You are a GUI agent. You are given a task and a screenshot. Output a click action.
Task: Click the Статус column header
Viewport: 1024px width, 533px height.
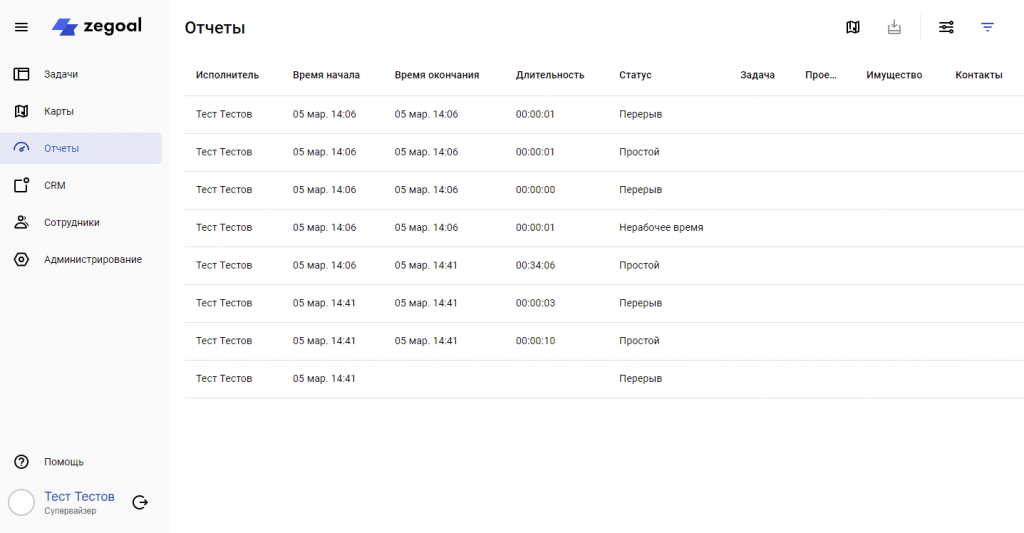click(x=635, y=75)
